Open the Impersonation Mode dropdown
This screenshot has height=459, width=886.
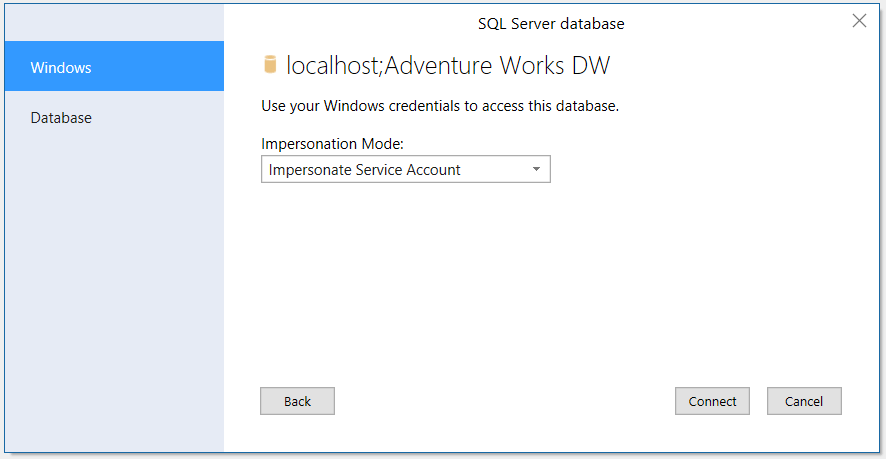point(406,170)
